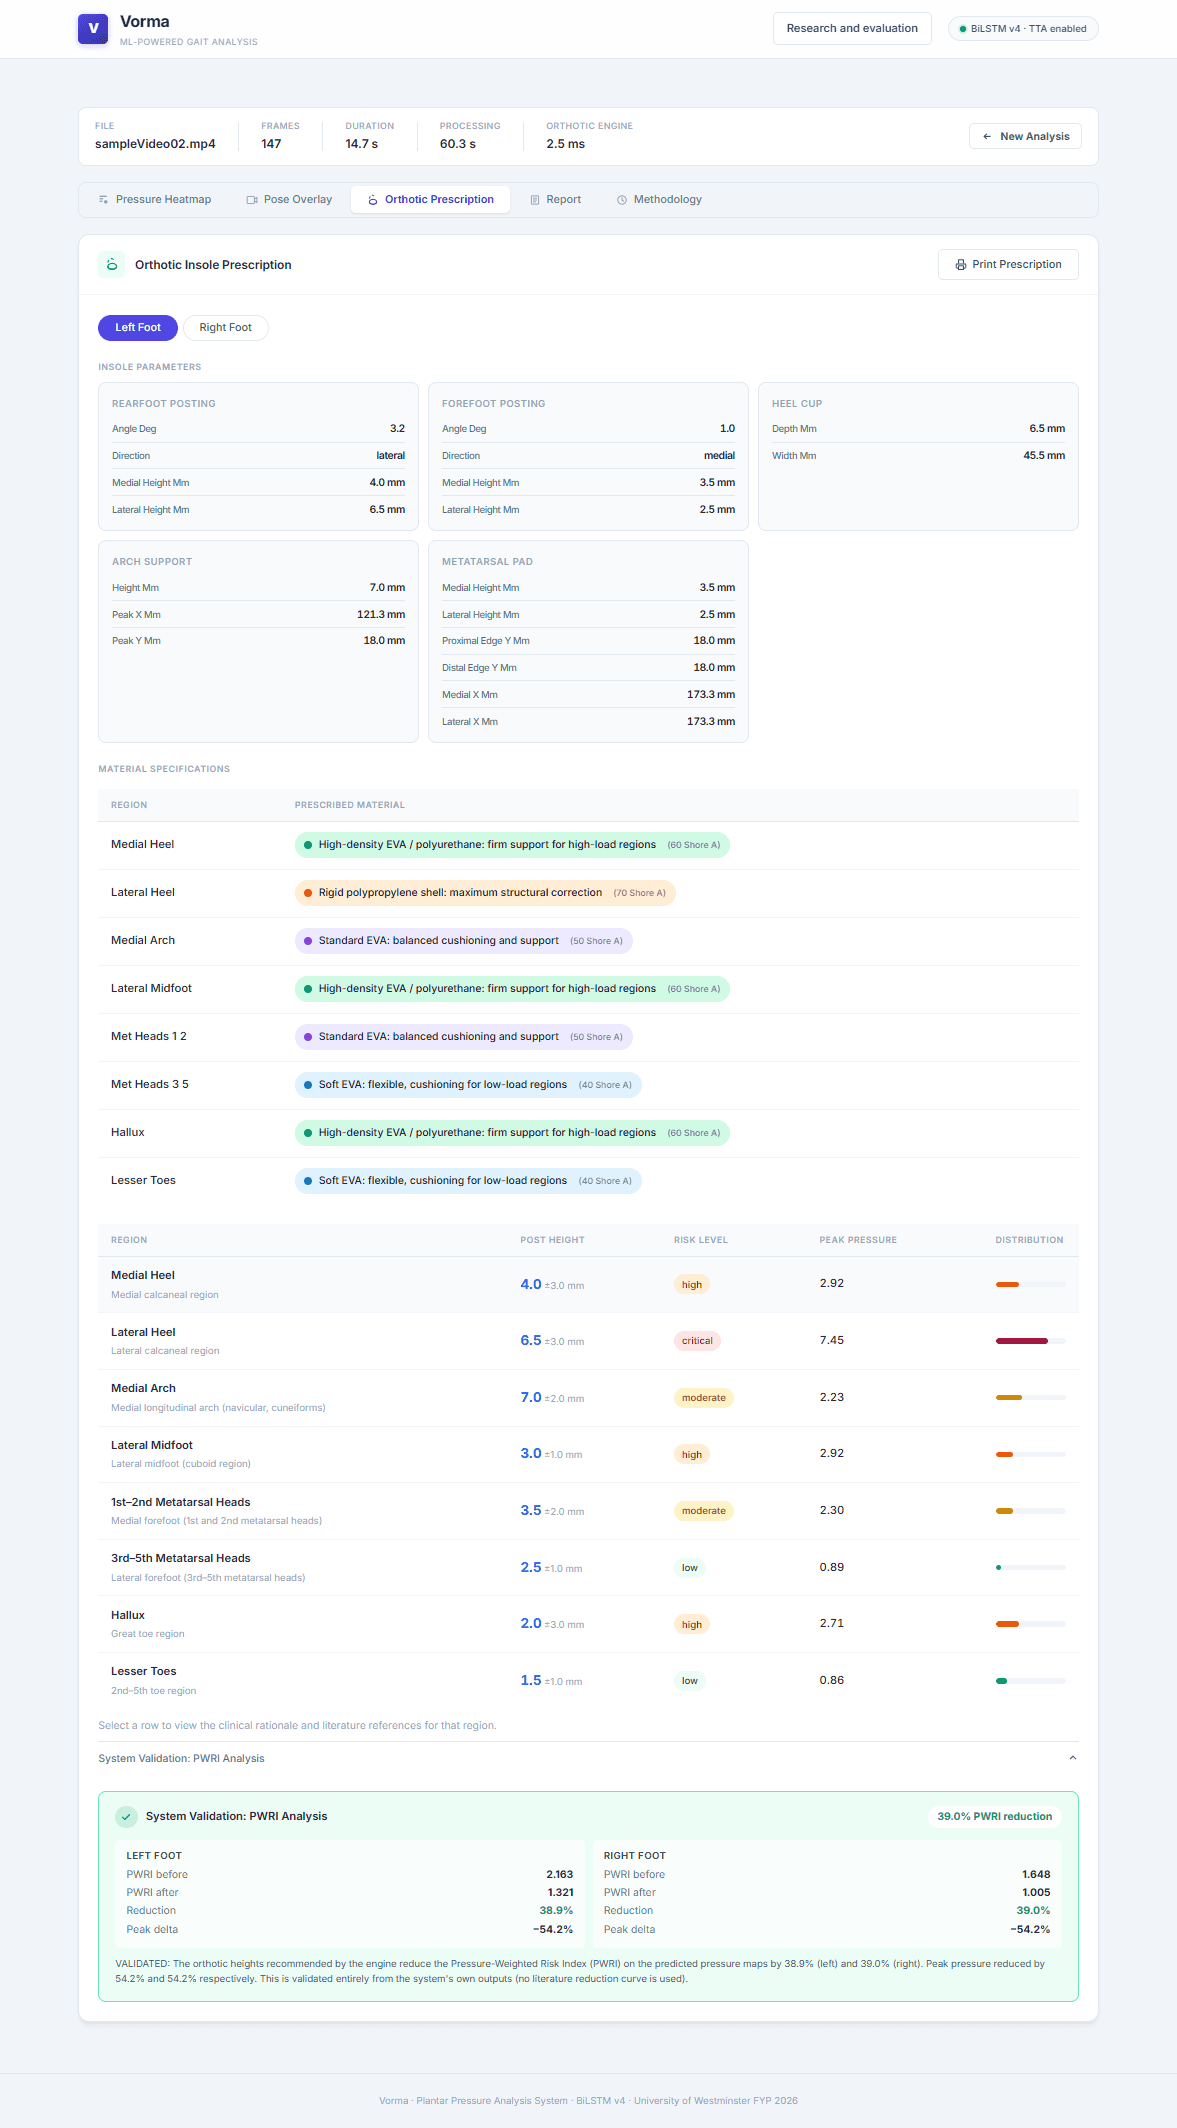This screenshot has height=2128, width=1177.
Task: Click the Medial Arch distribution bar
Action: click(x=1030, y=1398)
